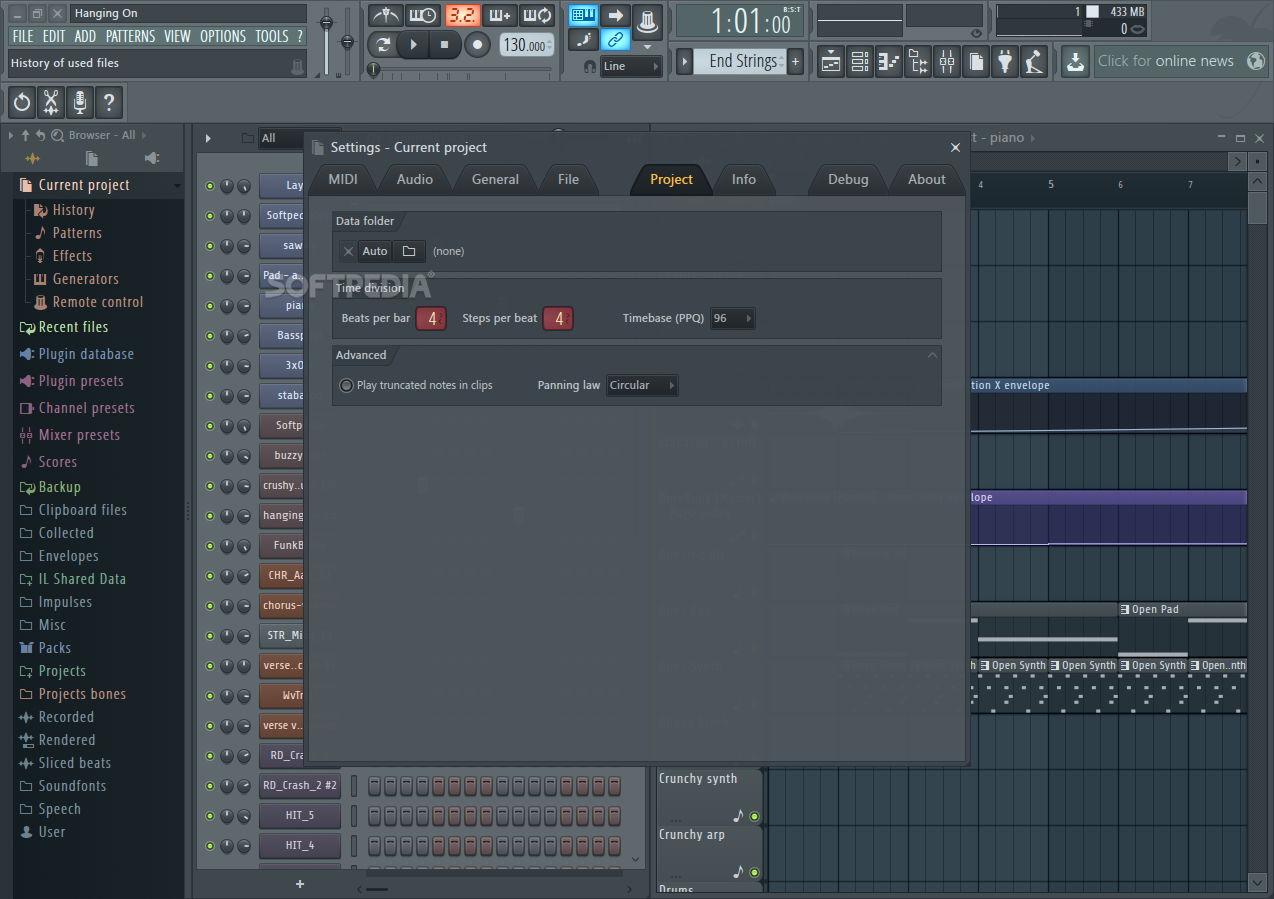Open the pattern menu arrow left of End Strings
The width and height of the screenshot is (1274, 899).
(x=685, y=62)
